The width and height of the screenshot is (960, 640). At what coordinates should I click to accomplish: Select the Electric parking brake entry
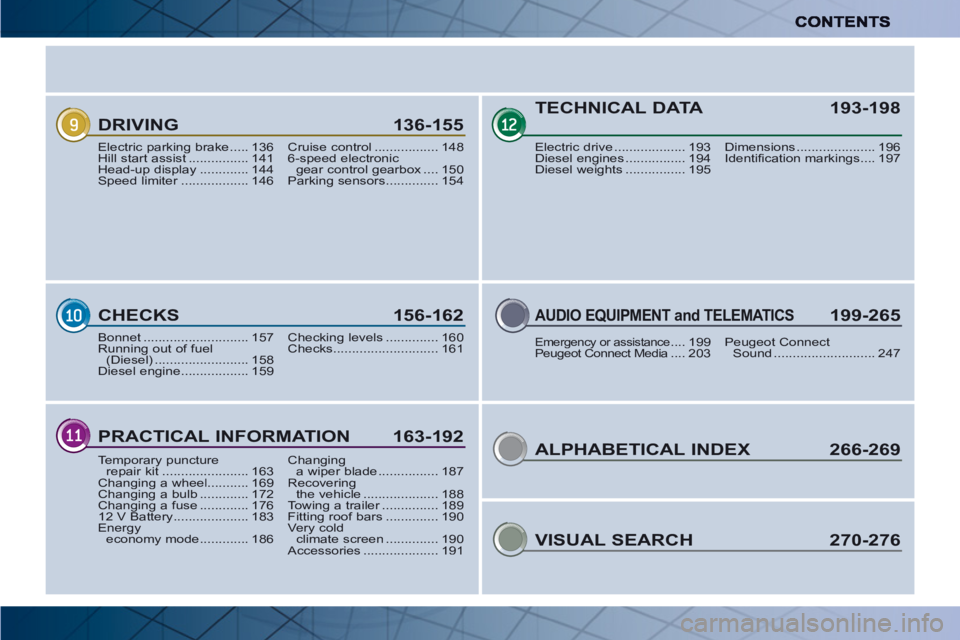click(186, 147)
